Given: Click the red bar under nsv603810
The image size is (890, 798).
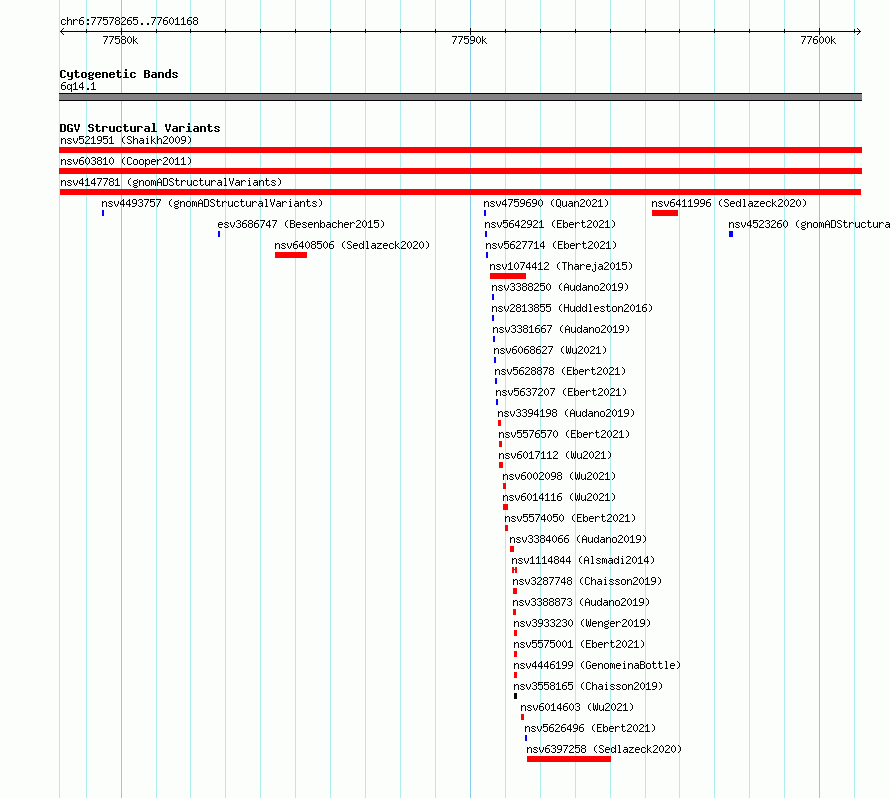Looking at the screenshot, I should tap(460, 171).
